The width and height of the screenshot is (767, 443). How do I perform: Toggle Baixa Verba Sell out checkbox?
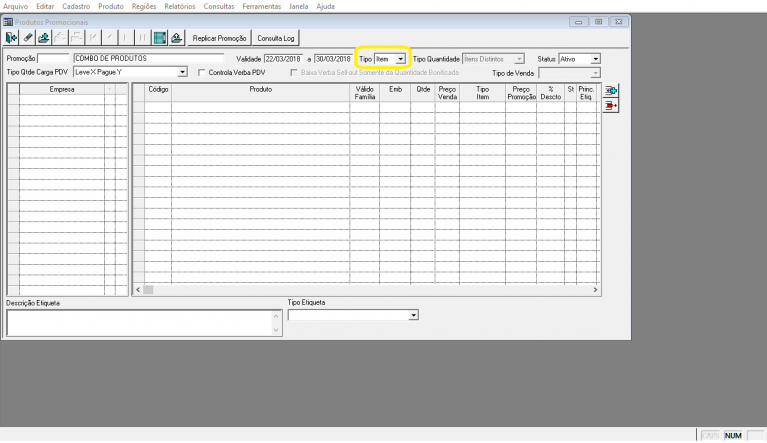click(293, 72)
